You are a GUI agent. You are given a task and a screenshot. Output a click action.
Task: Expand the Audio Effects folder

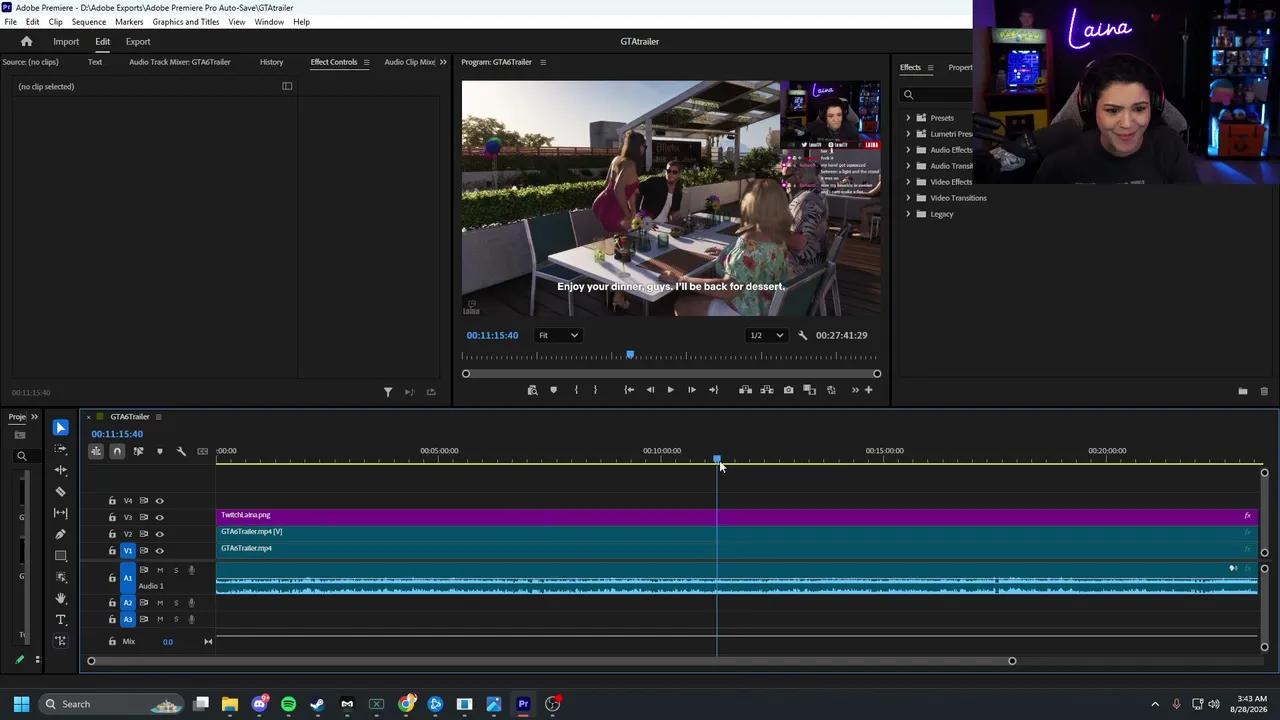pyautogui.click(x=908, y=150)
